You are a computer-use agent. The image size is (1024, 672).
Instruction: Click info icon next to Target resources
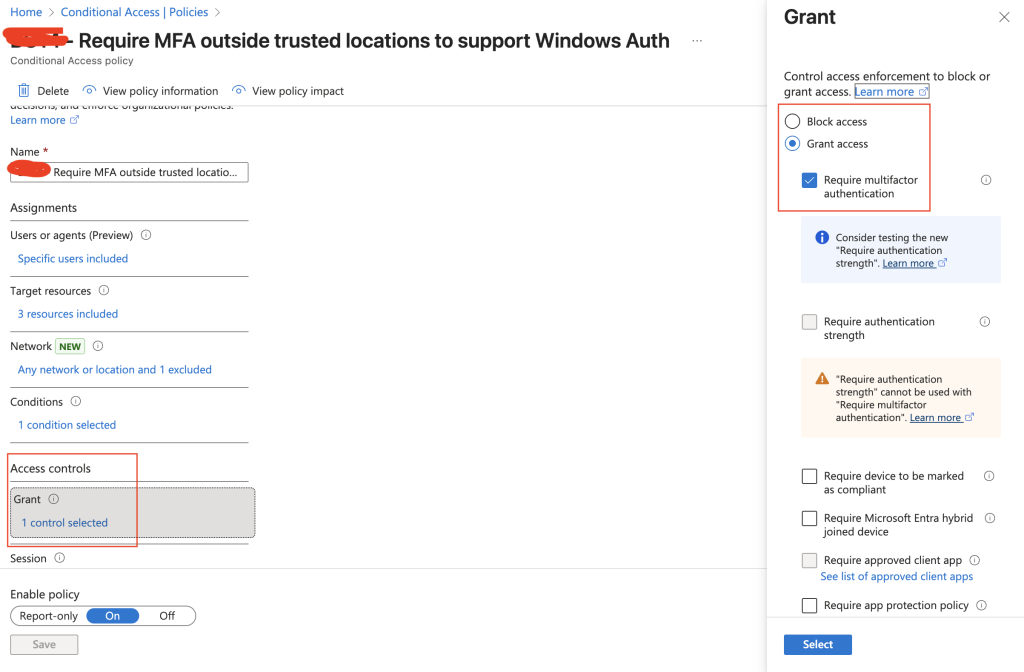(x=104, y=291)
